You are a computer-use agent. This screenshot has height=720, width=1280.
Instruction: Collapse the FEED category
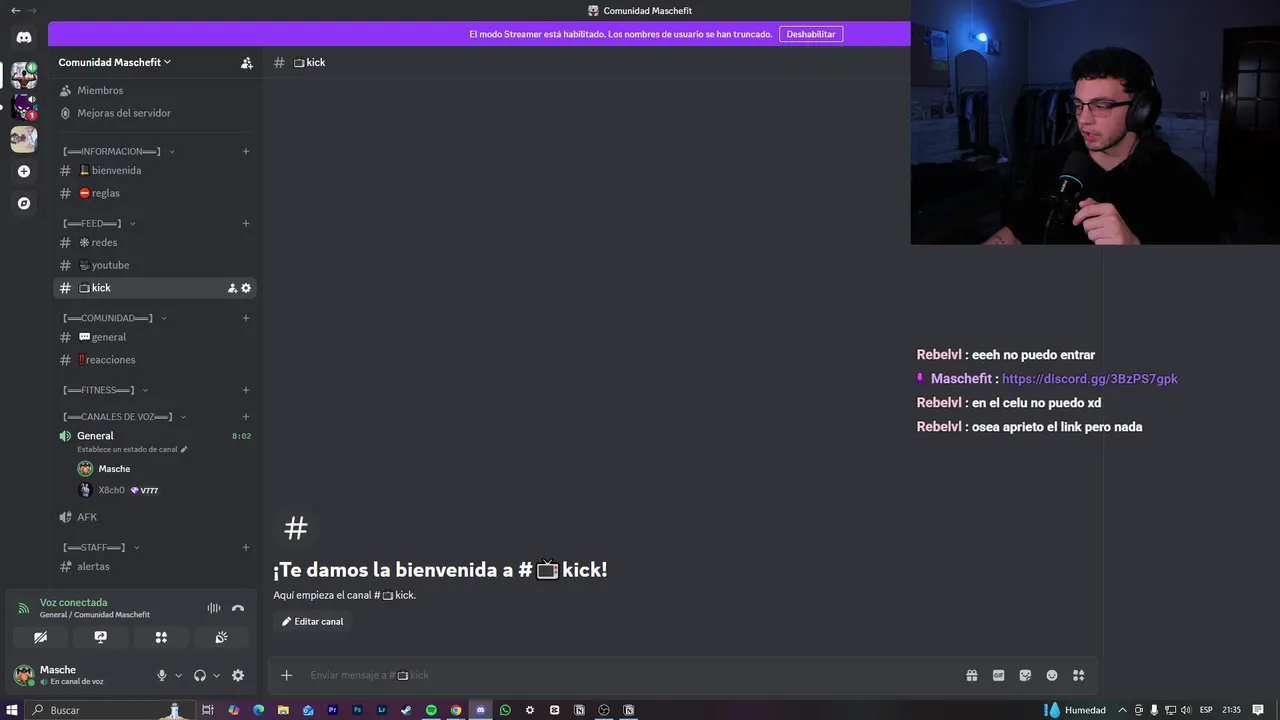(99, 223)
